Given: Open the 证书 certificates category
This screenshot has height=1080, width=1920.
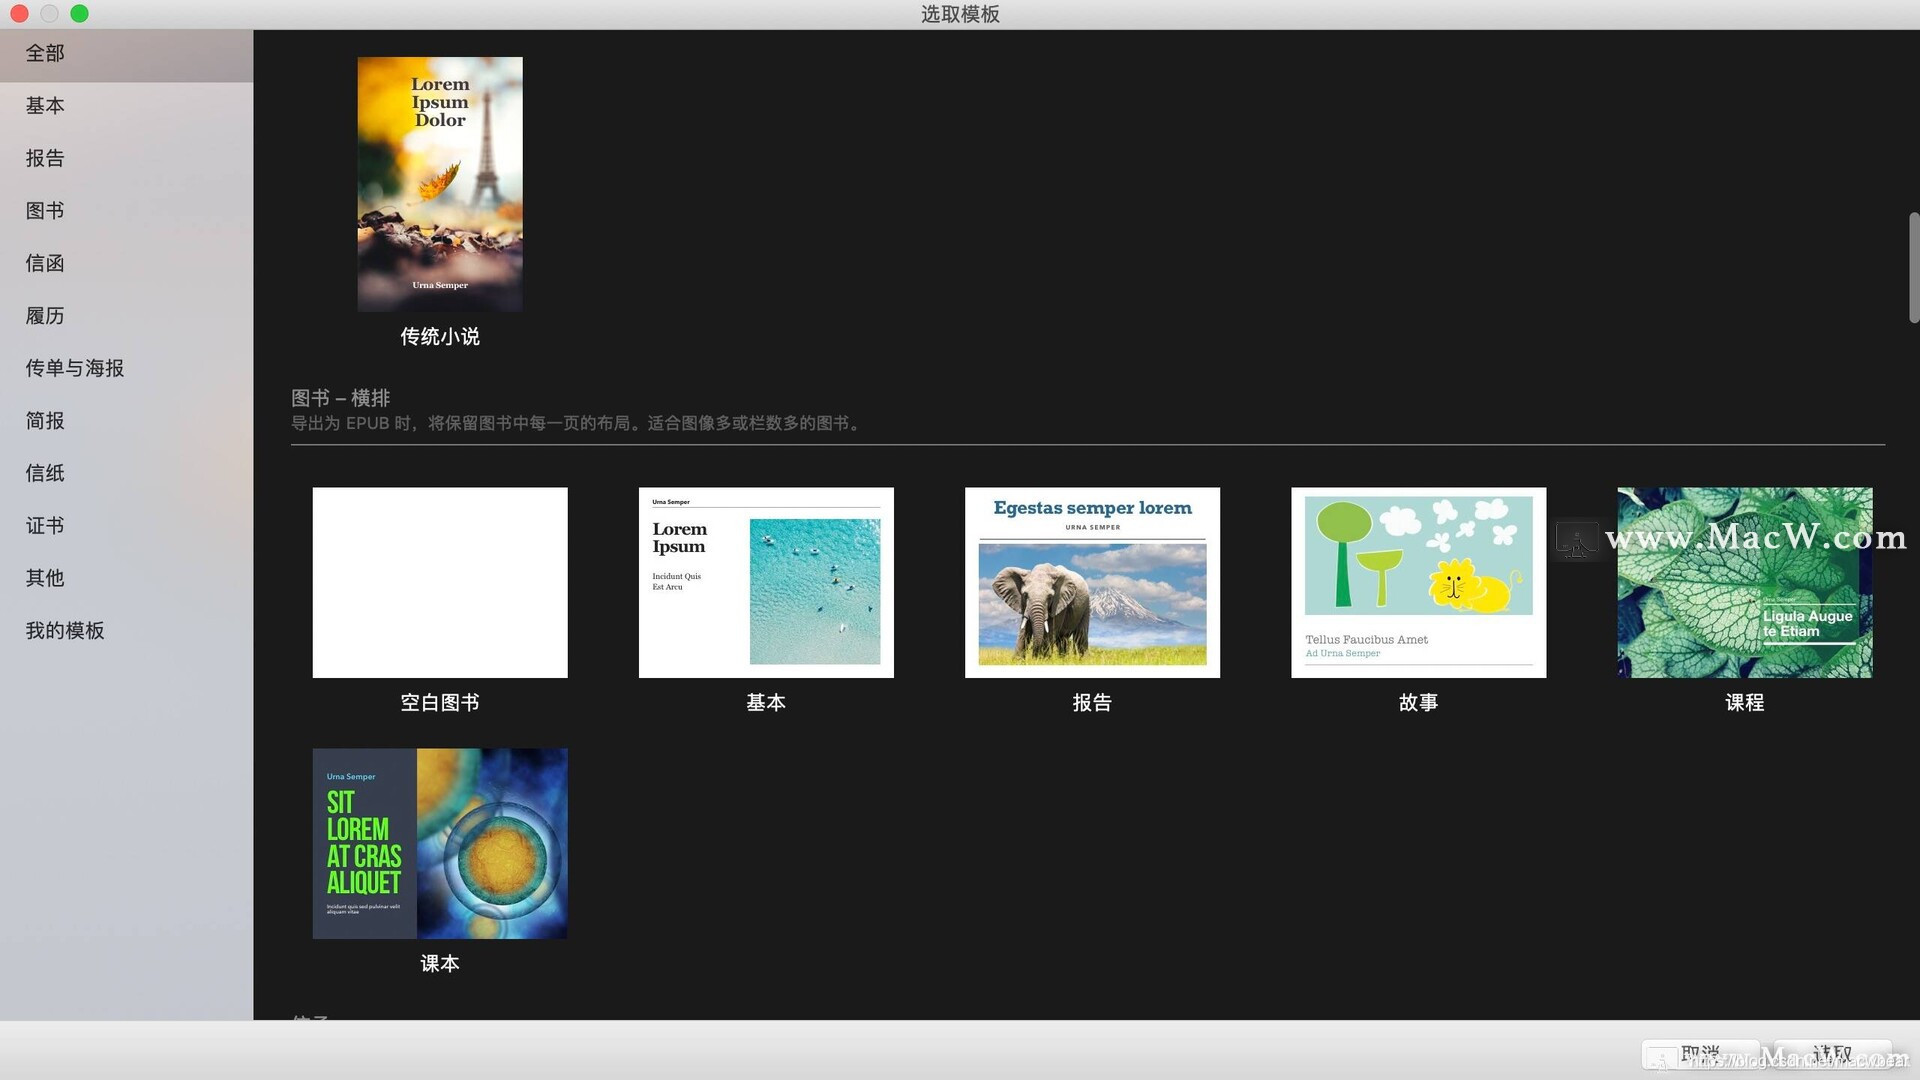Looking at the screenshot, I should (x=45, y=526).
